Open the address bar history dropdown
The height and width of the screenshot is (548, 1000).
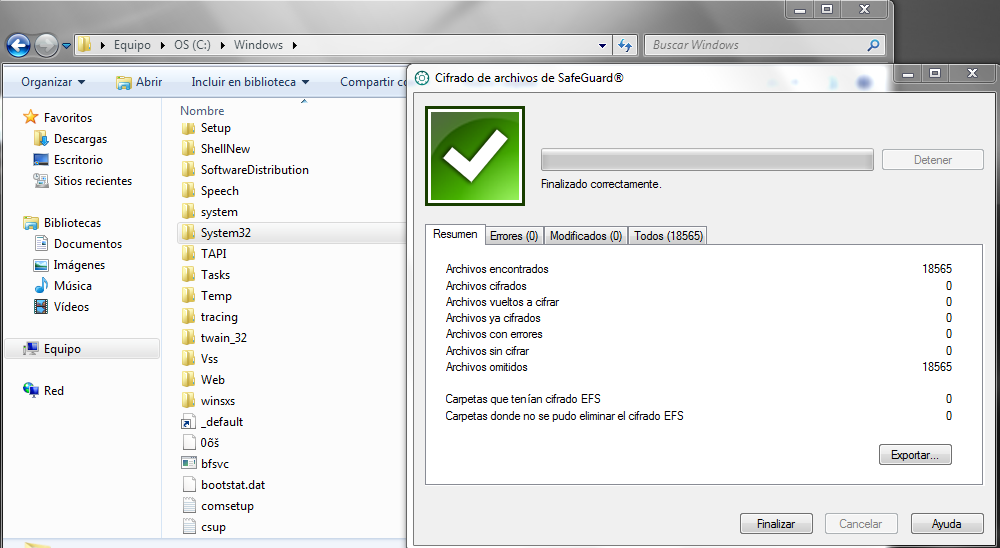point(602,45)
